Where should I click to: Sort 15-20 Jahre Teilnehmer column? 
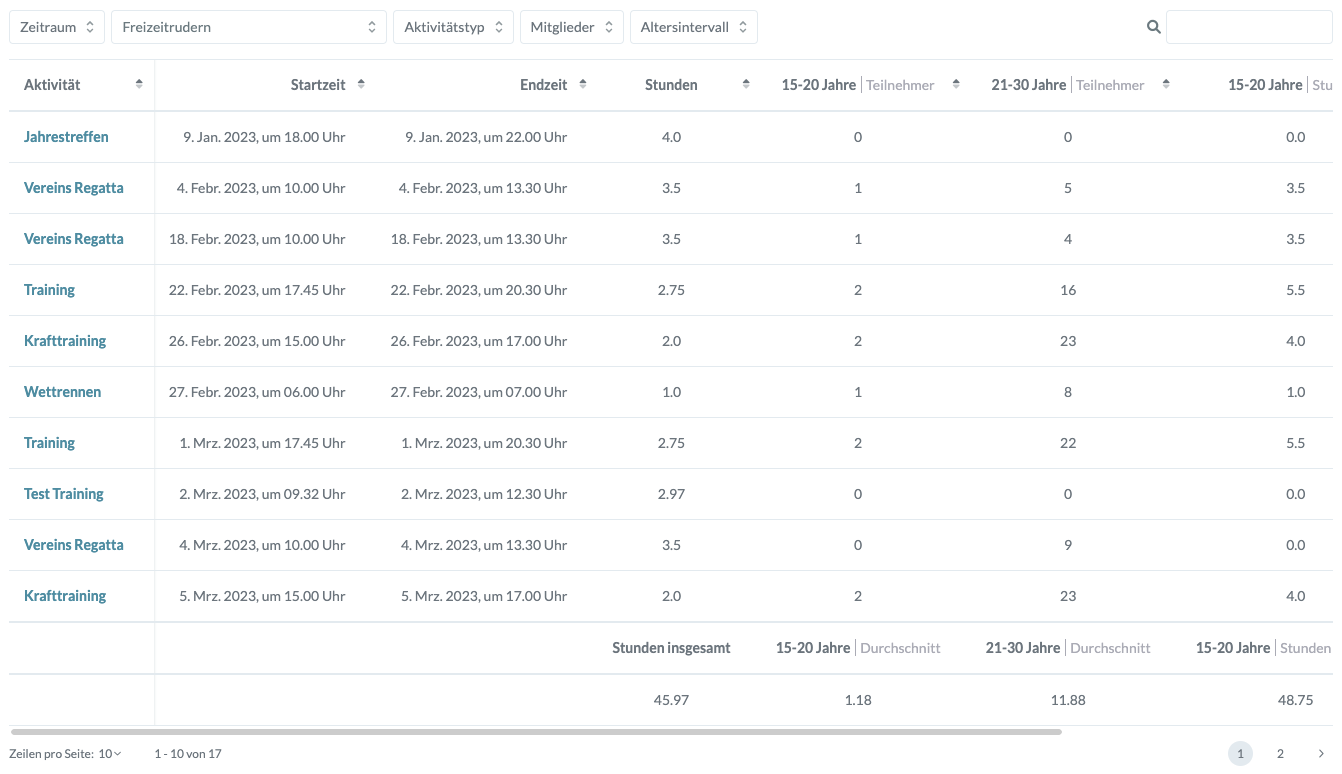click(956, 85)
